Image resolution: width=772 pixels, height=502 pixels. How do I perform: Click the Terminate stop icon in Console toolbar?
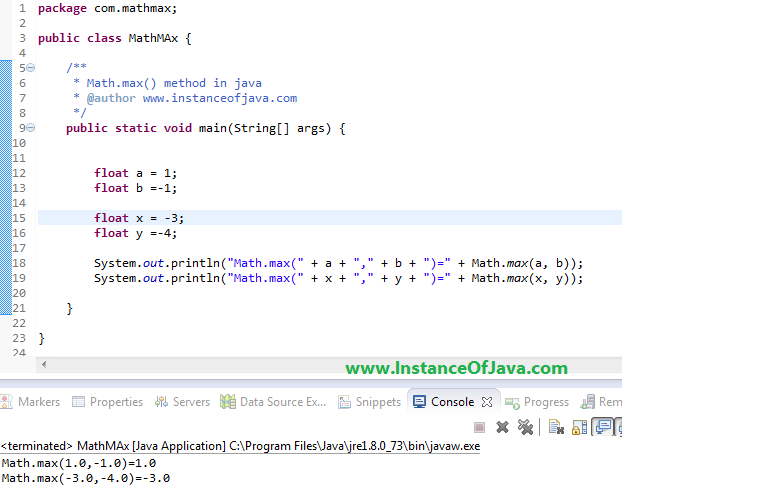[479, 427]
